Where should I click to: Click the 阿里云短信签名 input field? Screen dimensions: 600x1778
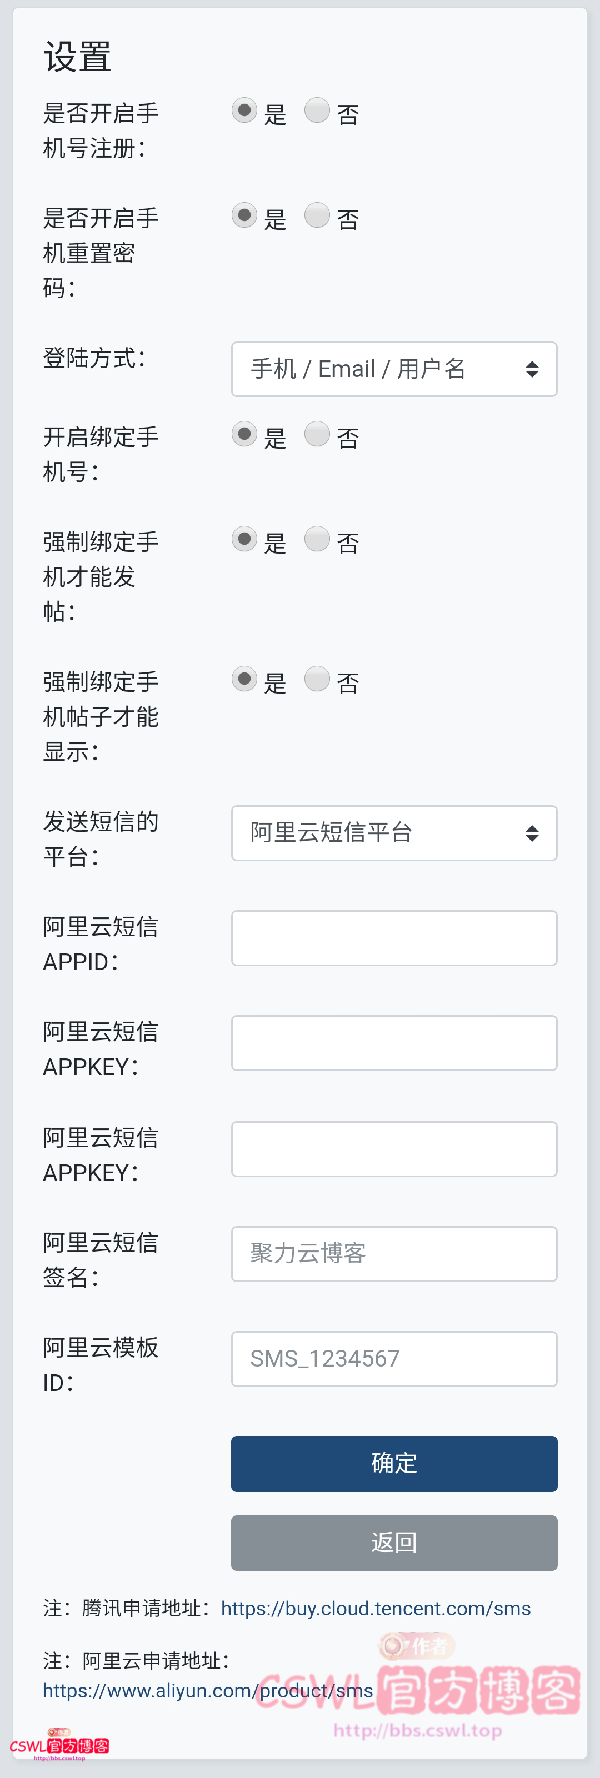coord(394,1254)
